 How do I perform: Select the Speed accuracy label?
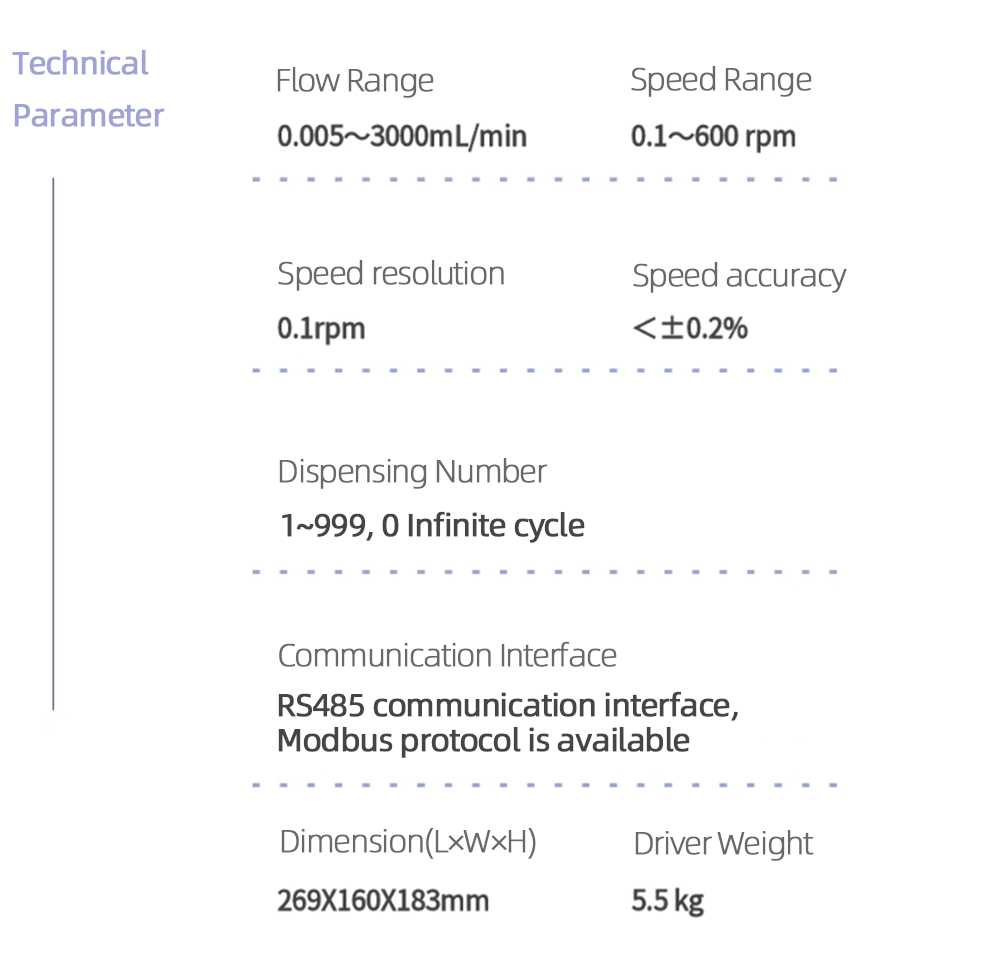pos(738,276)
